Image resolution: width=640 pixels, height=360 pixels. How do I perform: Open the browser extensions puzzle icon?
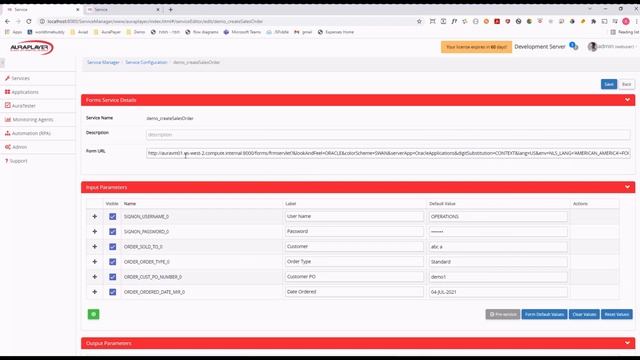click(593, 21)
